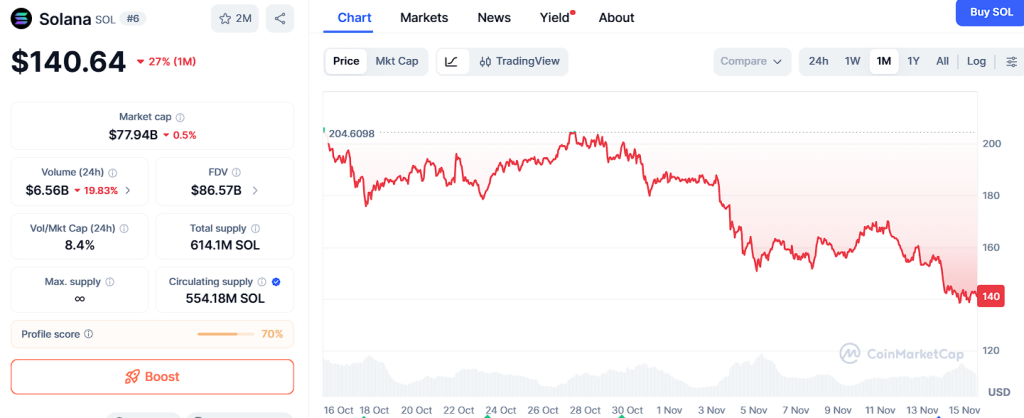
Task: Click the share icon next to Solana
Action: (x=280, y=18)
